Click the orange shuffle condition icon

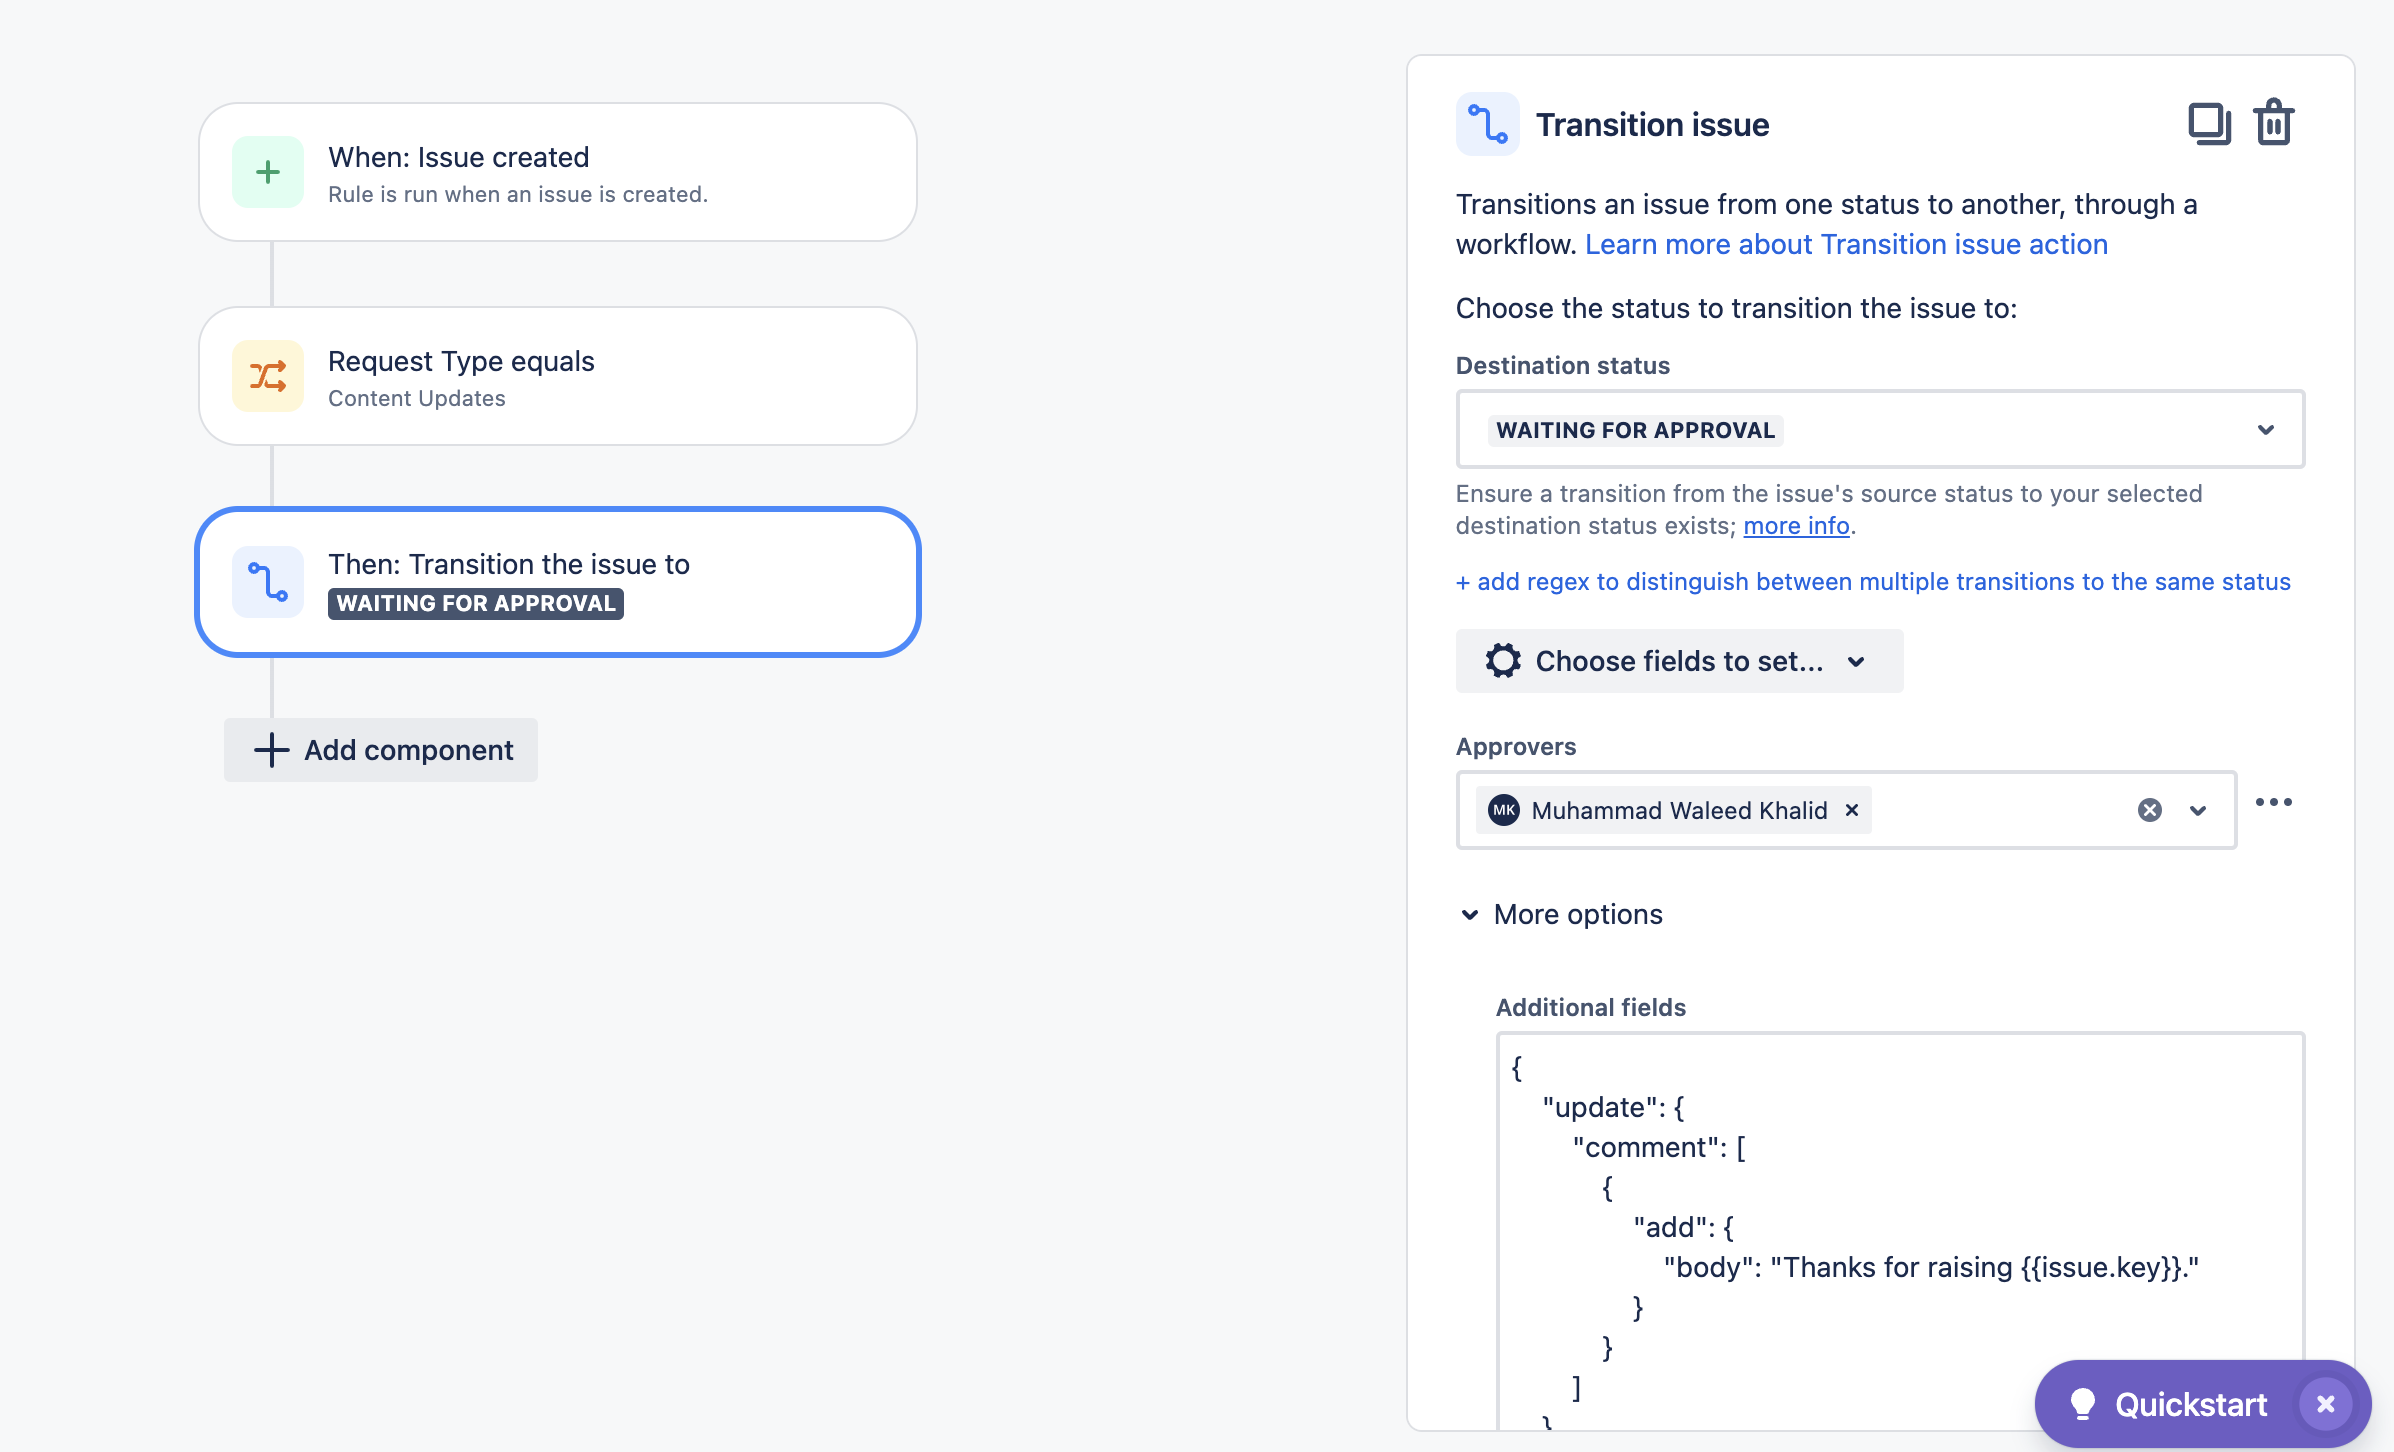[268, 376]
